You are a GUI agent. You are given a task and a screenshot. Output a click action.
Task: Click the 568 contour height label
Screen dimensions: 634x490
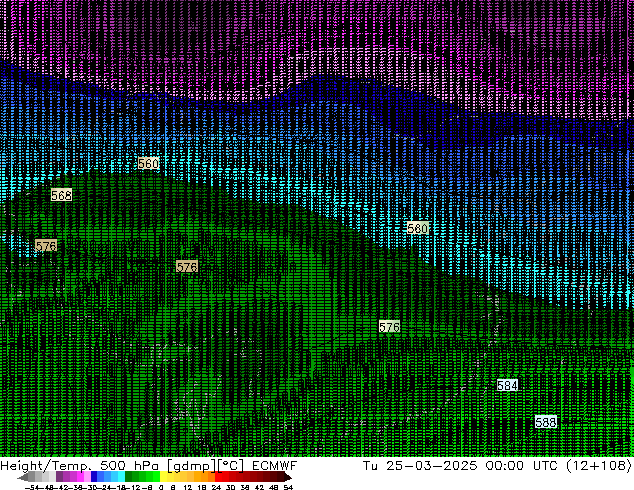[61, 195]
